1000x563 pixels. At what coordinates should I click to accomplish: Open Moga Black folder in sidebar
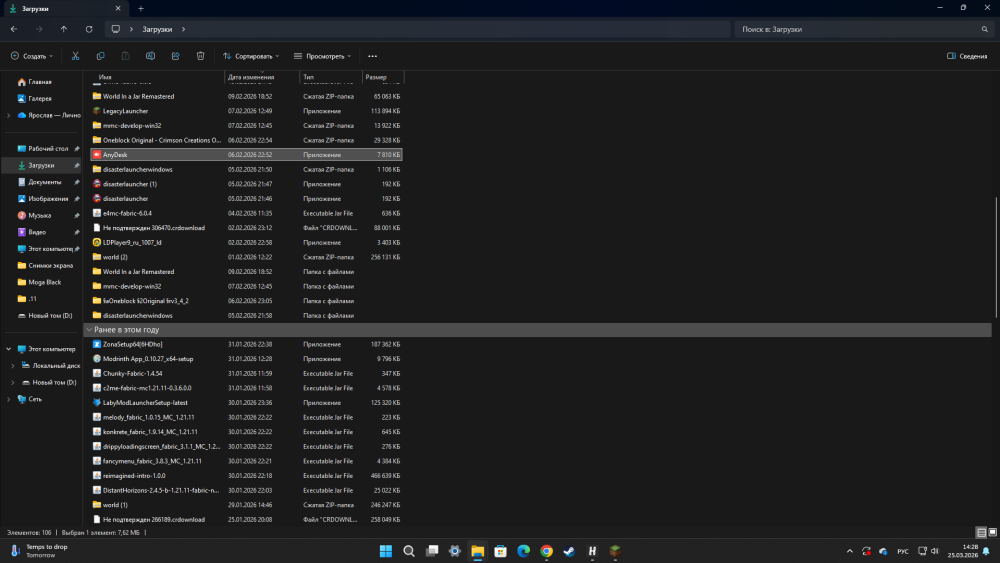pyautogui.click(x=45, y=282)
